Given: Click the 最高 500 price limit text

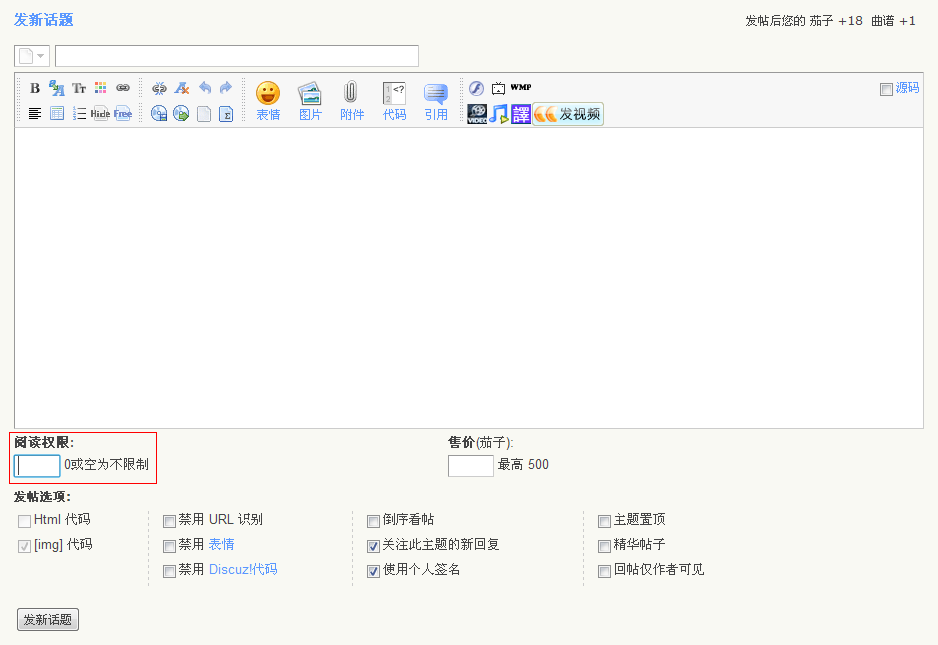Looking at the screenshot, I should pos(523,464).
